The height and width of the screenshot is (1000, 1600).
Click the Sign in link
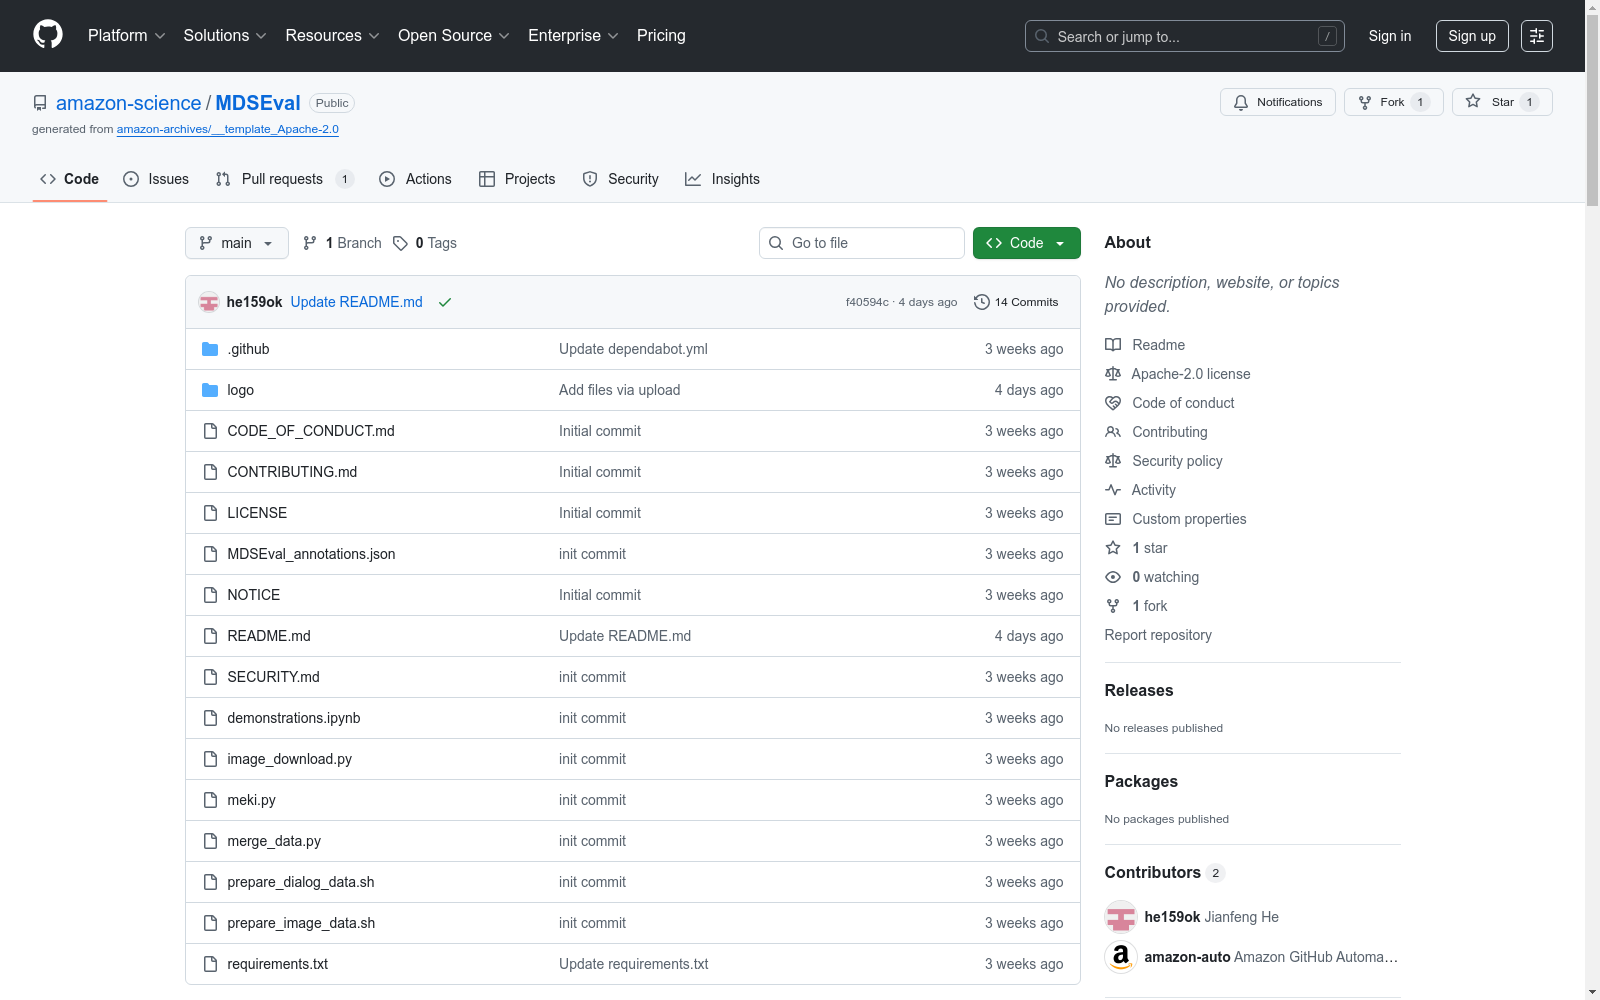click(1390, 36)
